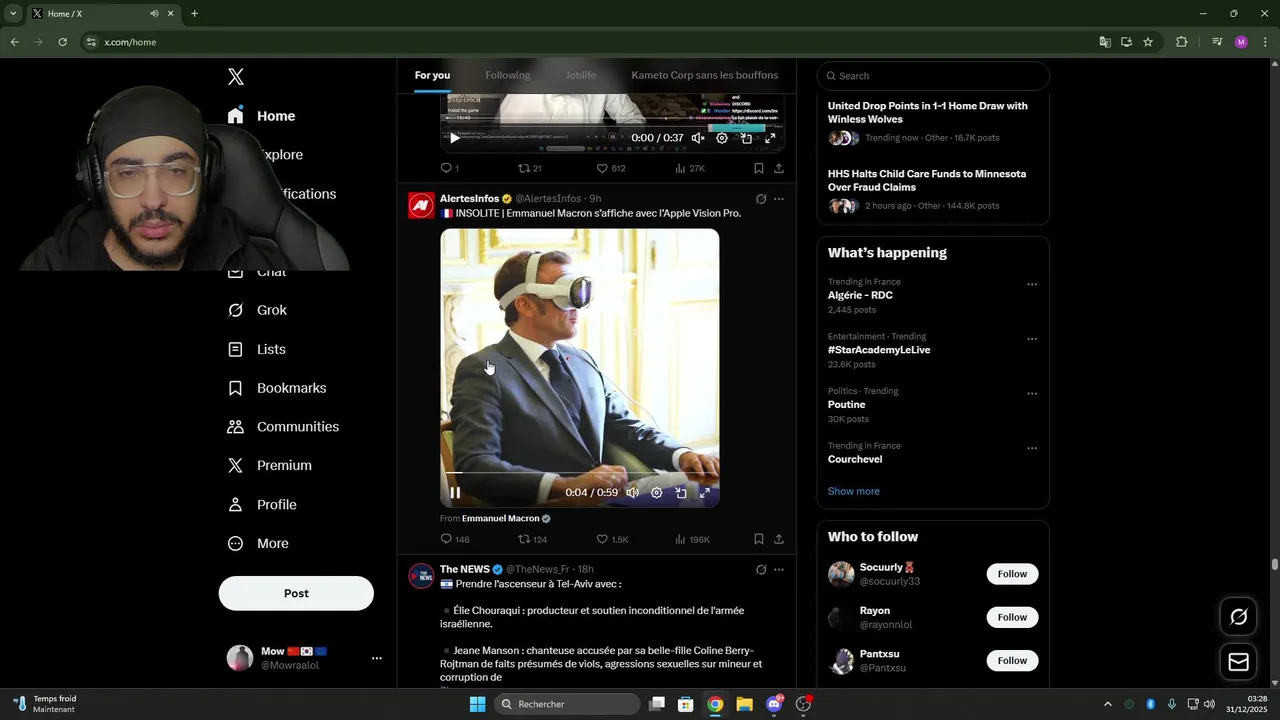Open Profile from the sidebar
1280x720 pixels.
[x=262, y=505]
